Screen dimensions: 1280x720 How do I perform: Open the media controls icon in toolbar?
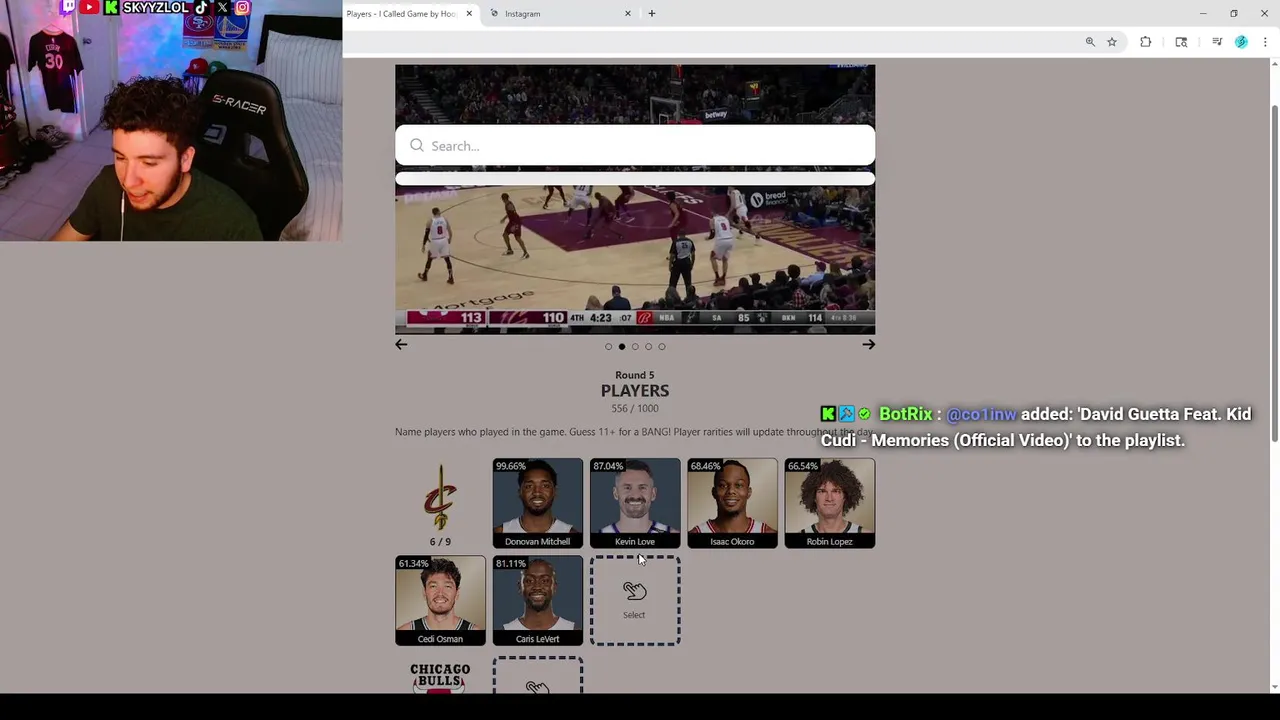(x=1217, y=42)
